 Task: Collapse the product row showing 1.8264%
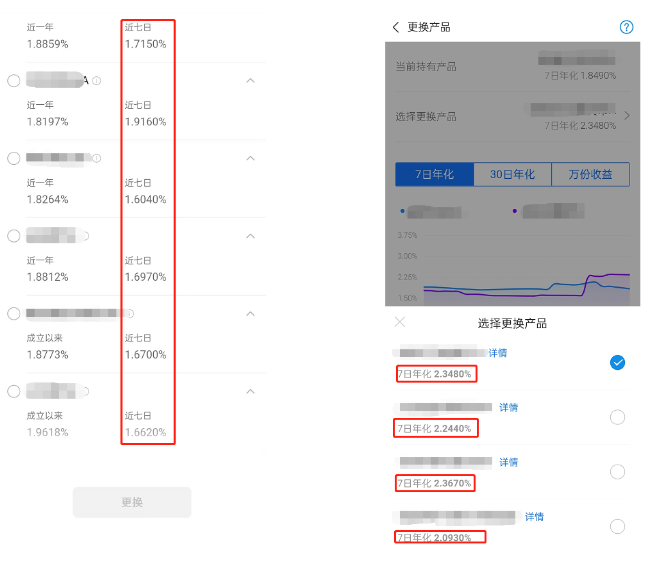click(x=250, y=158)
